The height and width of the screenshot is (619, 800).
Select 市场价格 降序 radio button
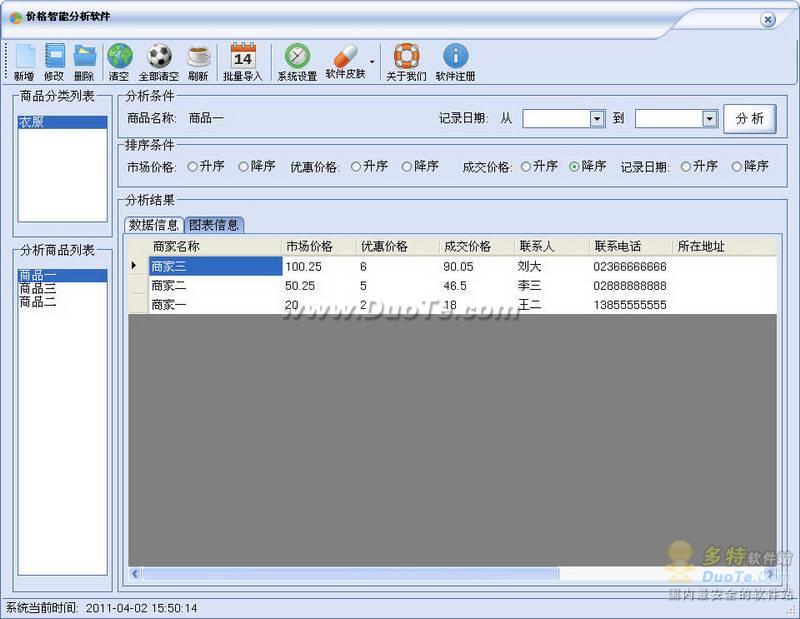(243, 166)
